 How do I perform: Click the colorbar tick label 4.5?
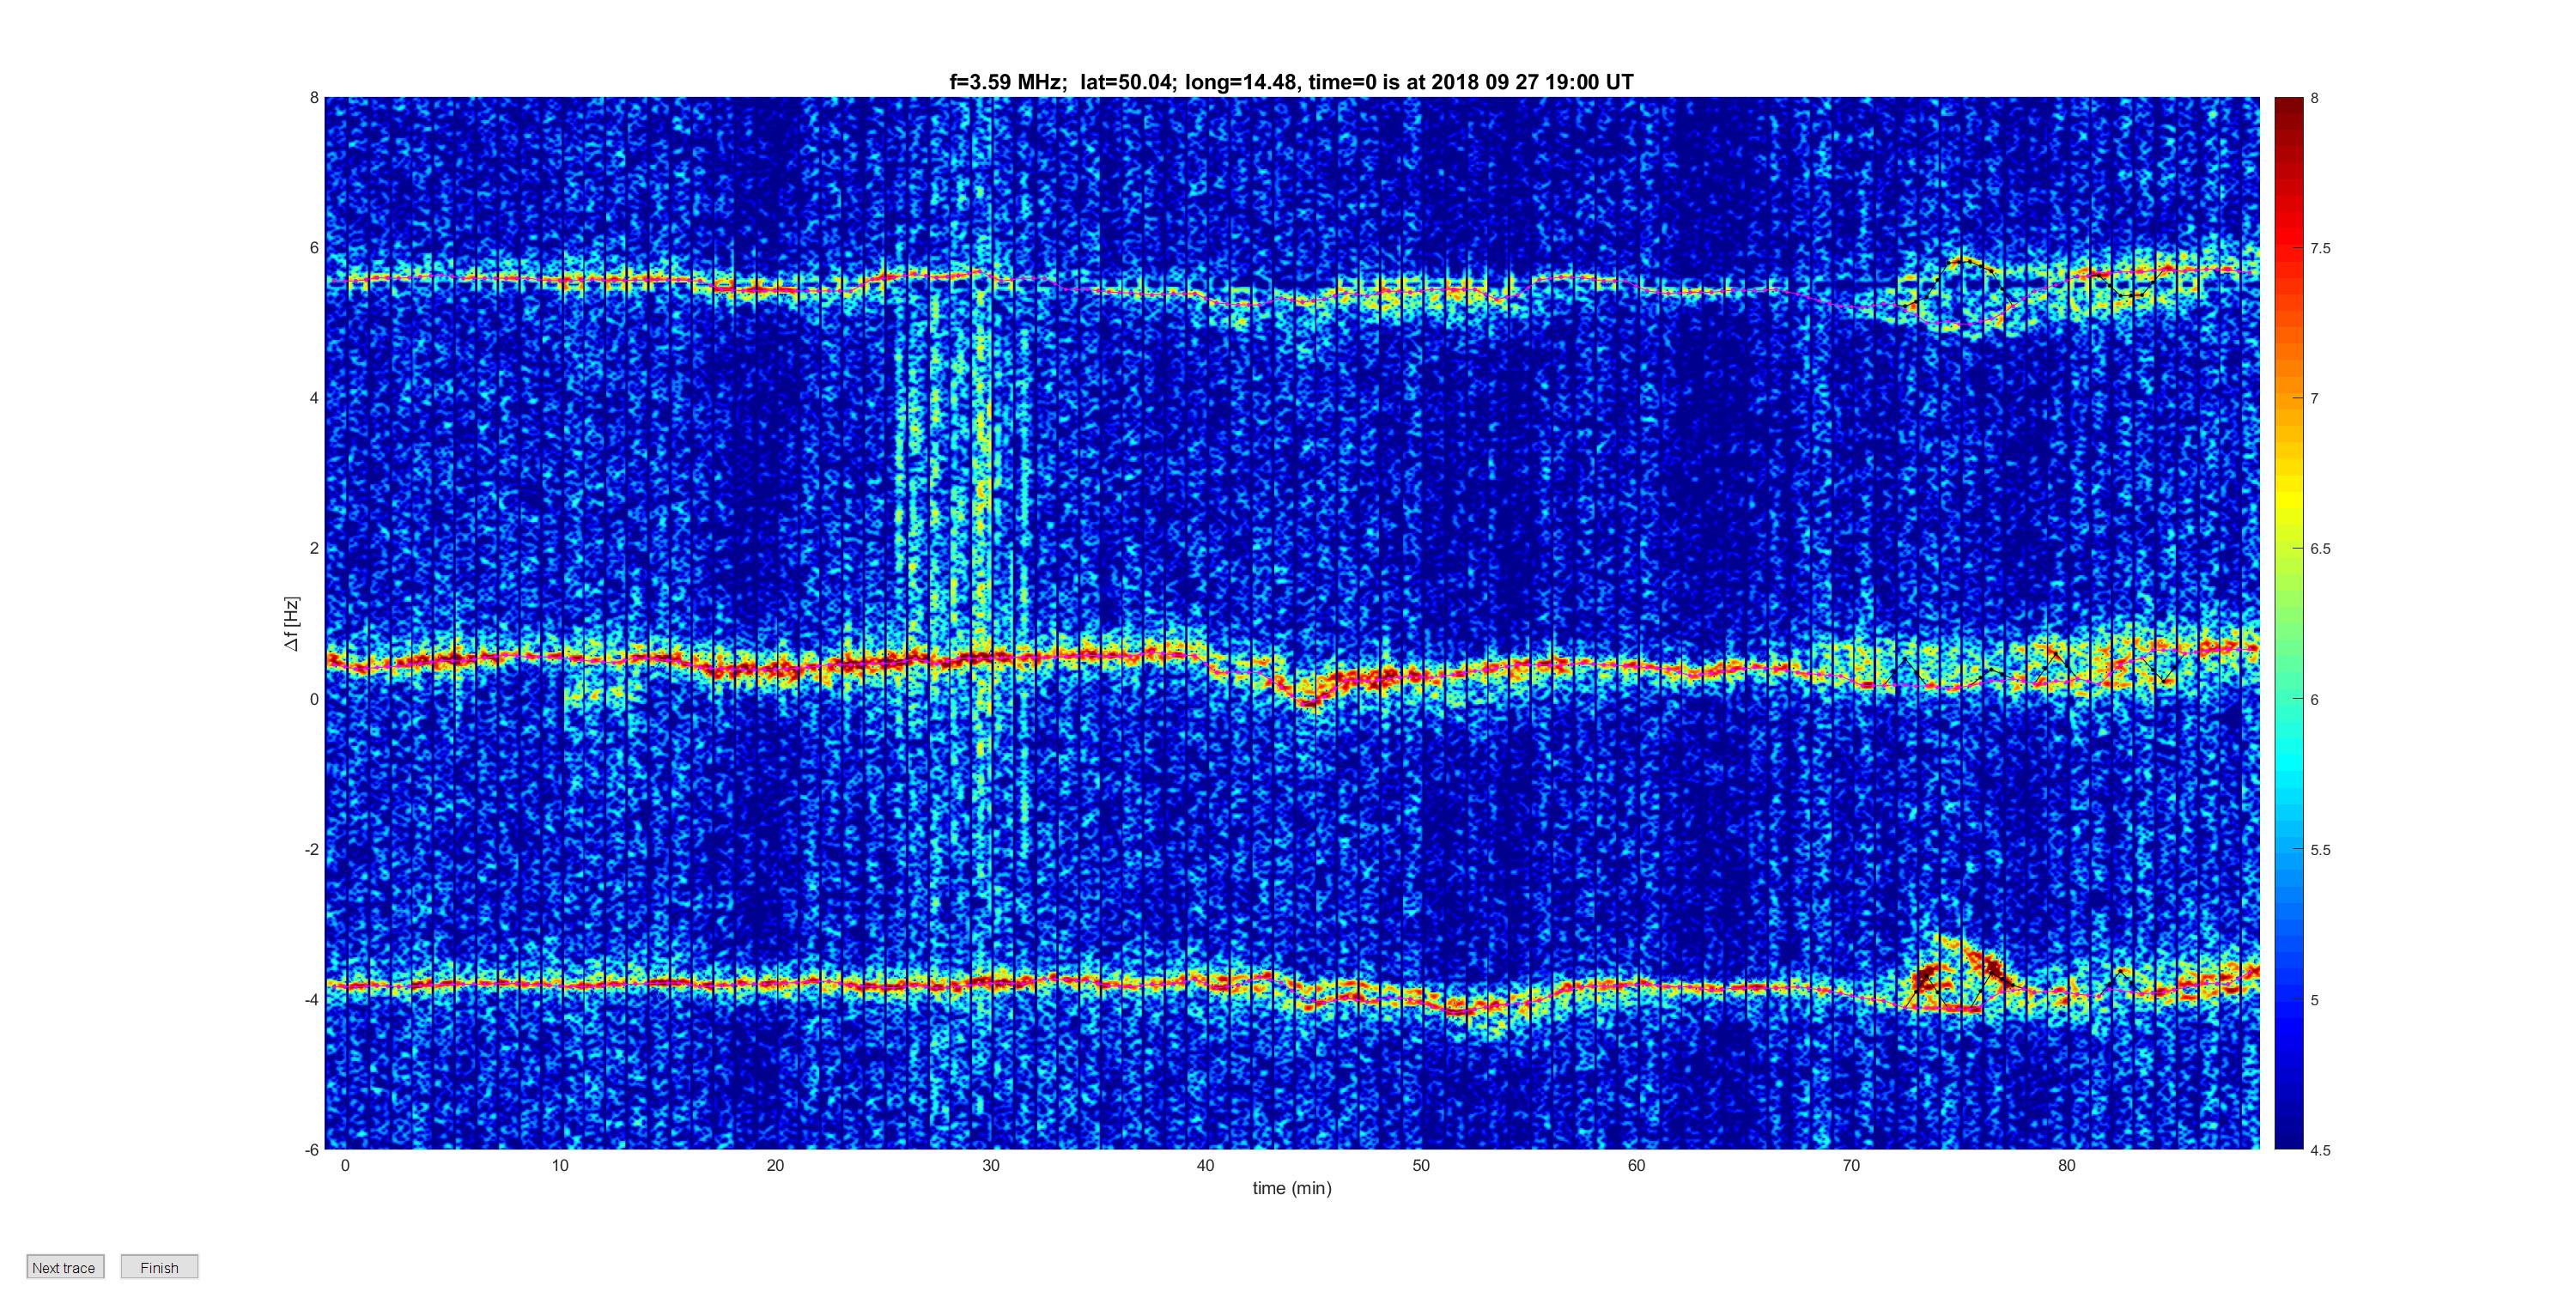coord(2320,1150)
